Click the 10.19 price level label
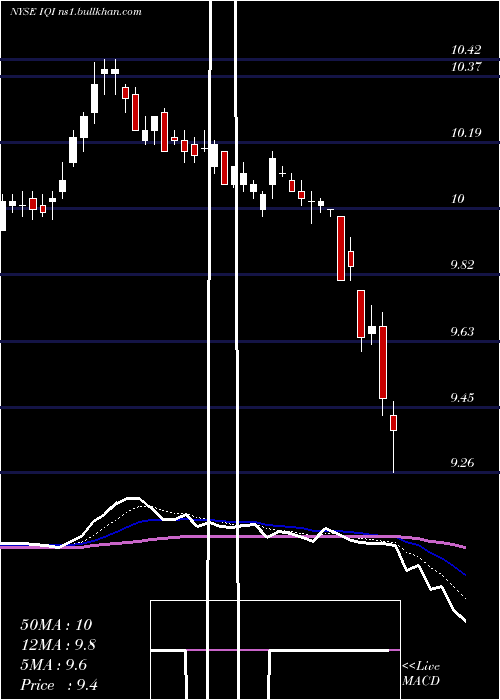 click(466, 133)
